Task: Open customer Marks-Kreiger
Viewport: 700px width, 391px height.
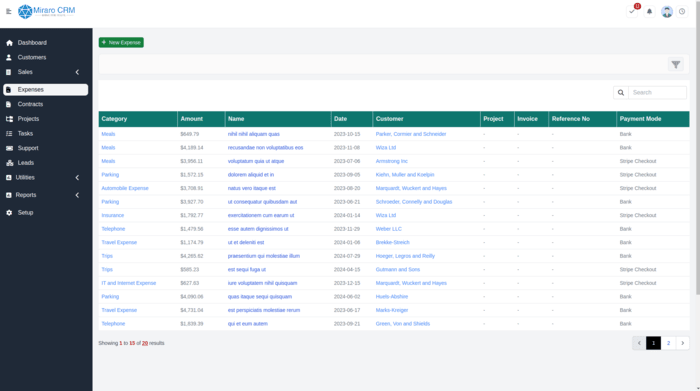Action: (x=392, y=310)
